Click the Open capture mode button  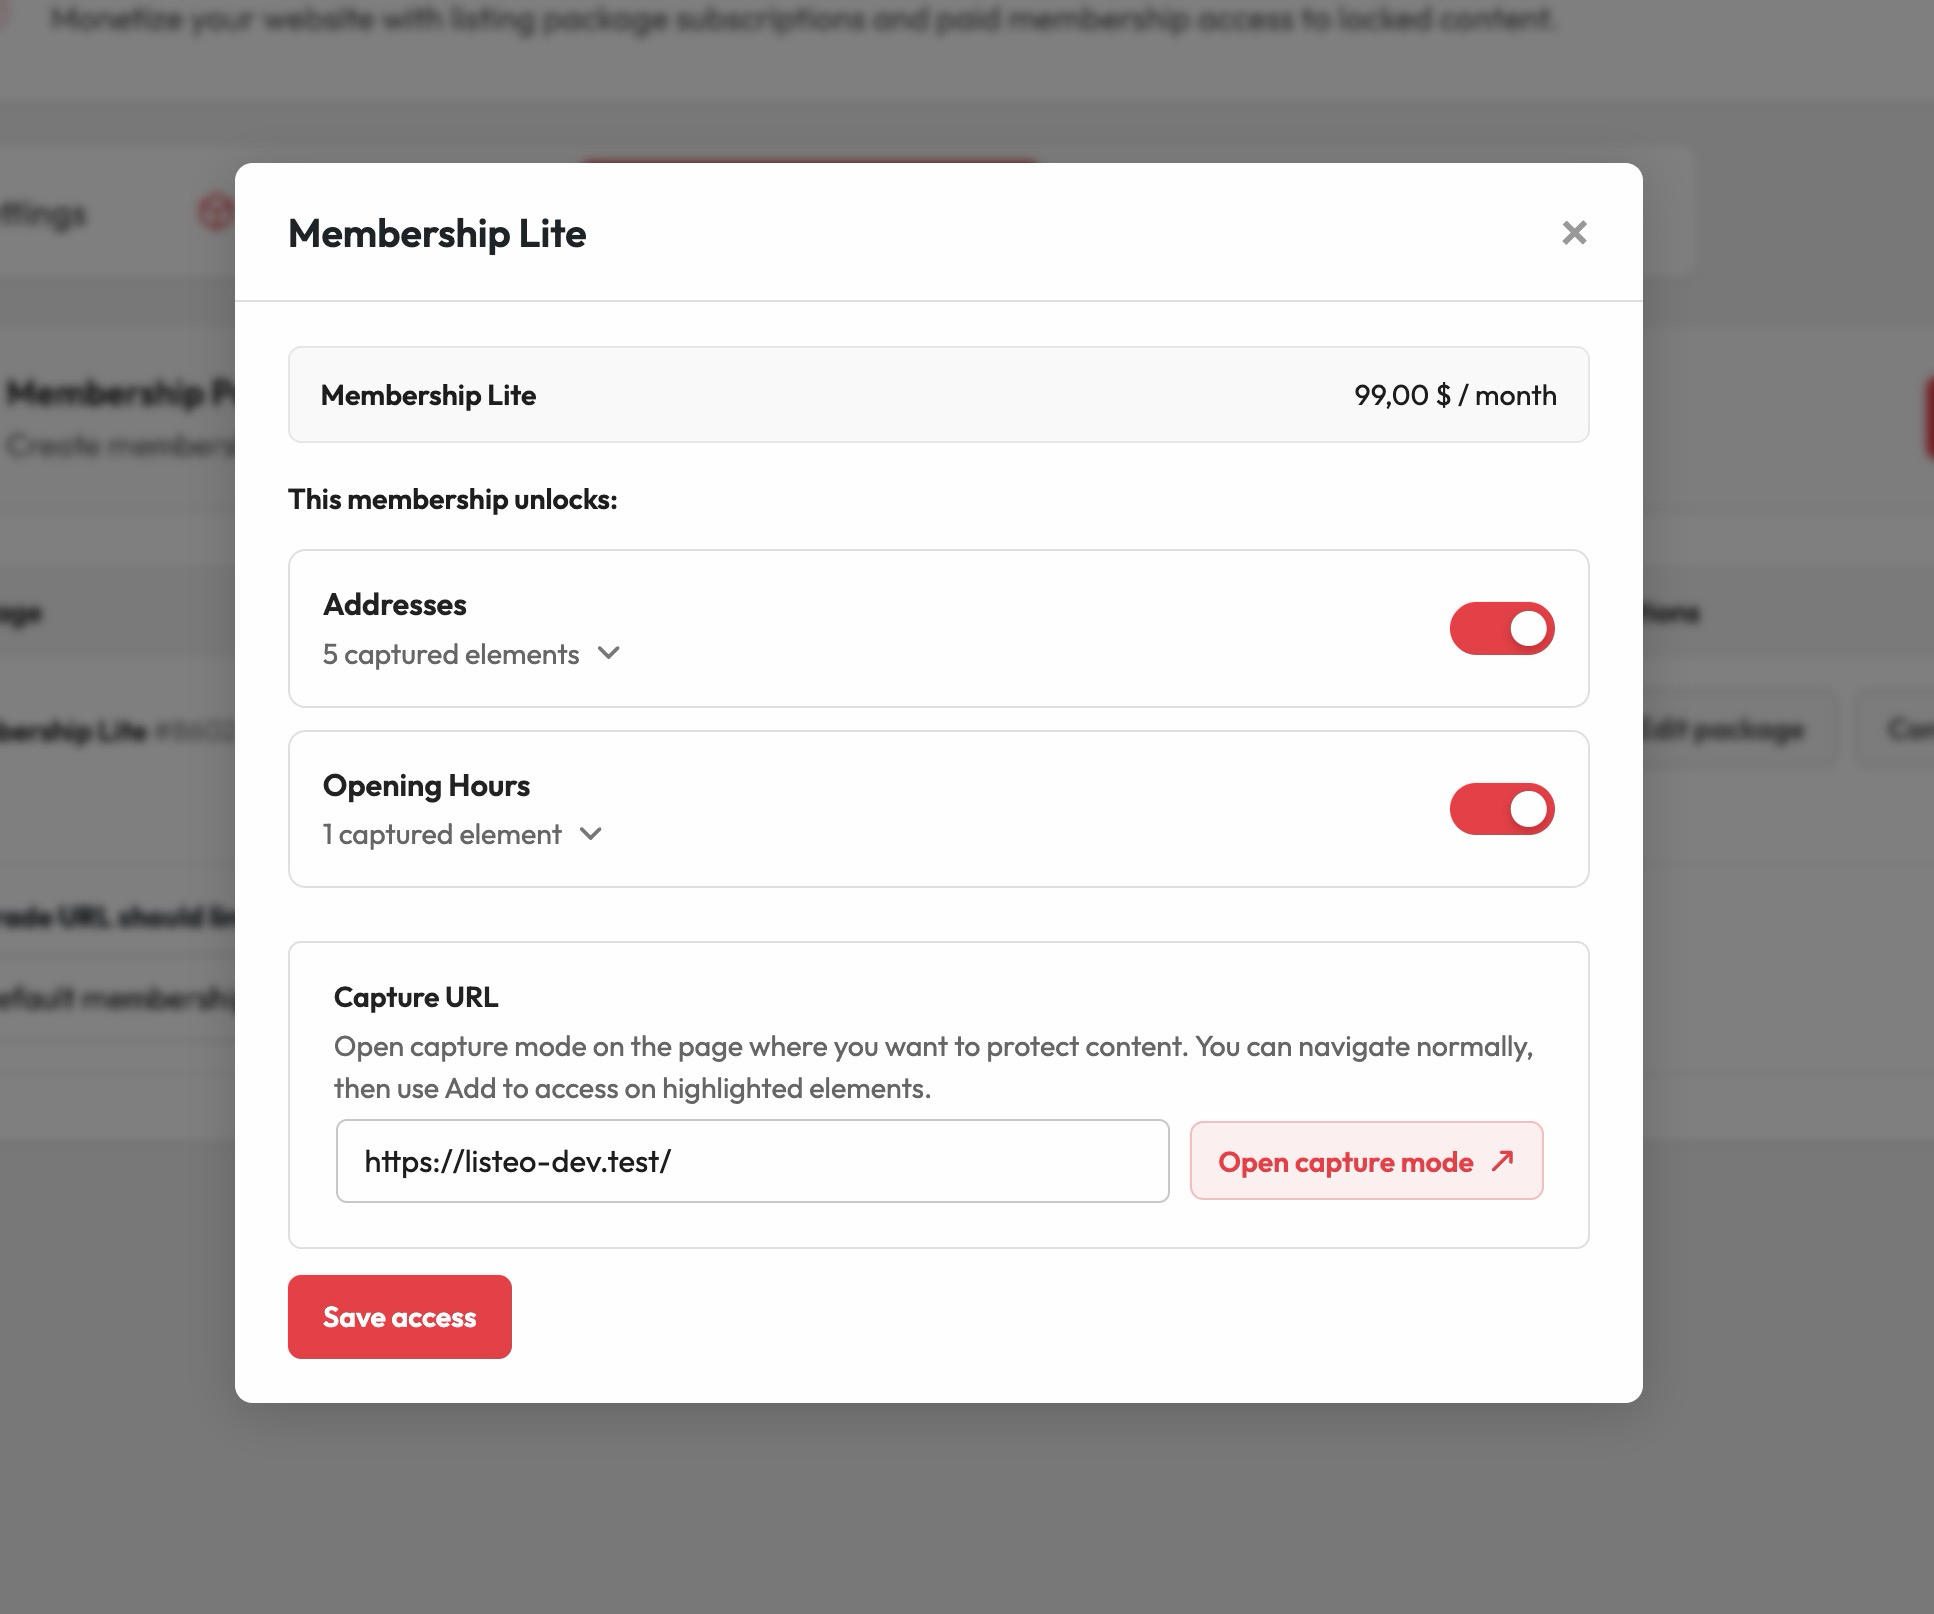point(1366,1161)
